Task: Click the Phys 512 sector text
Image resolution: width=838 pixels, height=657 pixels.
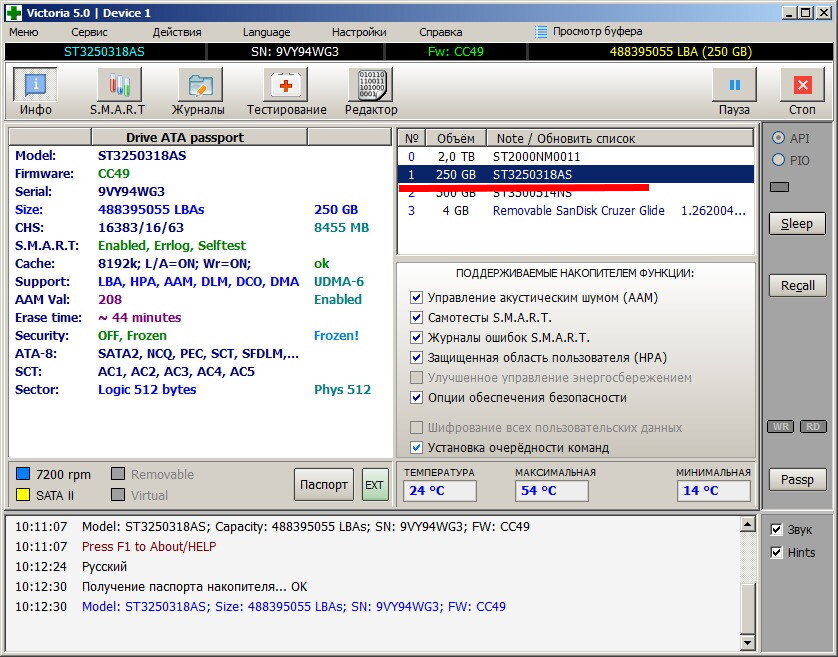Action: [343, 390]
